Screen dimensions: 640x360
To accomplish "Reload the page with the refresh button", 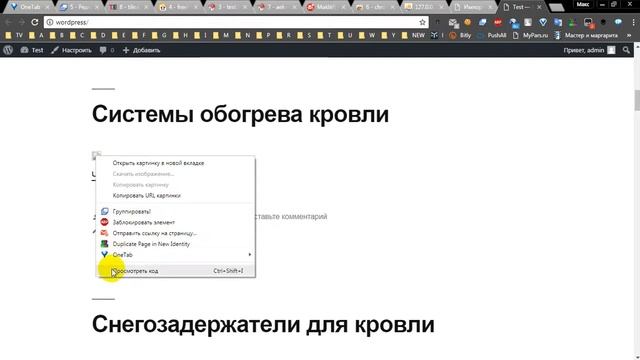I will coord(35,22).
